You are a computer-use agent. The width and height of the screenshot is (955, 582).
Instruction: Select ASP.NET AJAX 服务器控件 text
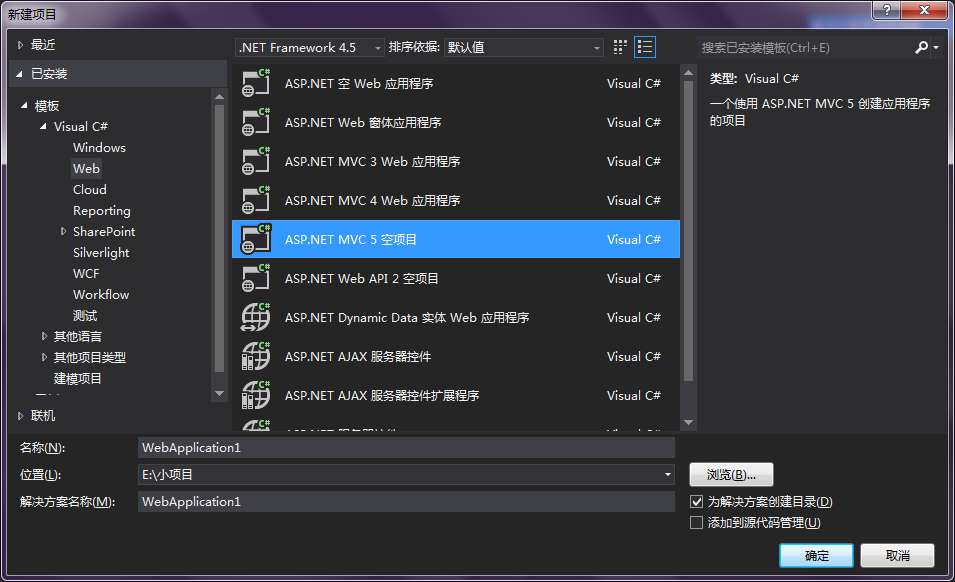[358, 357]
